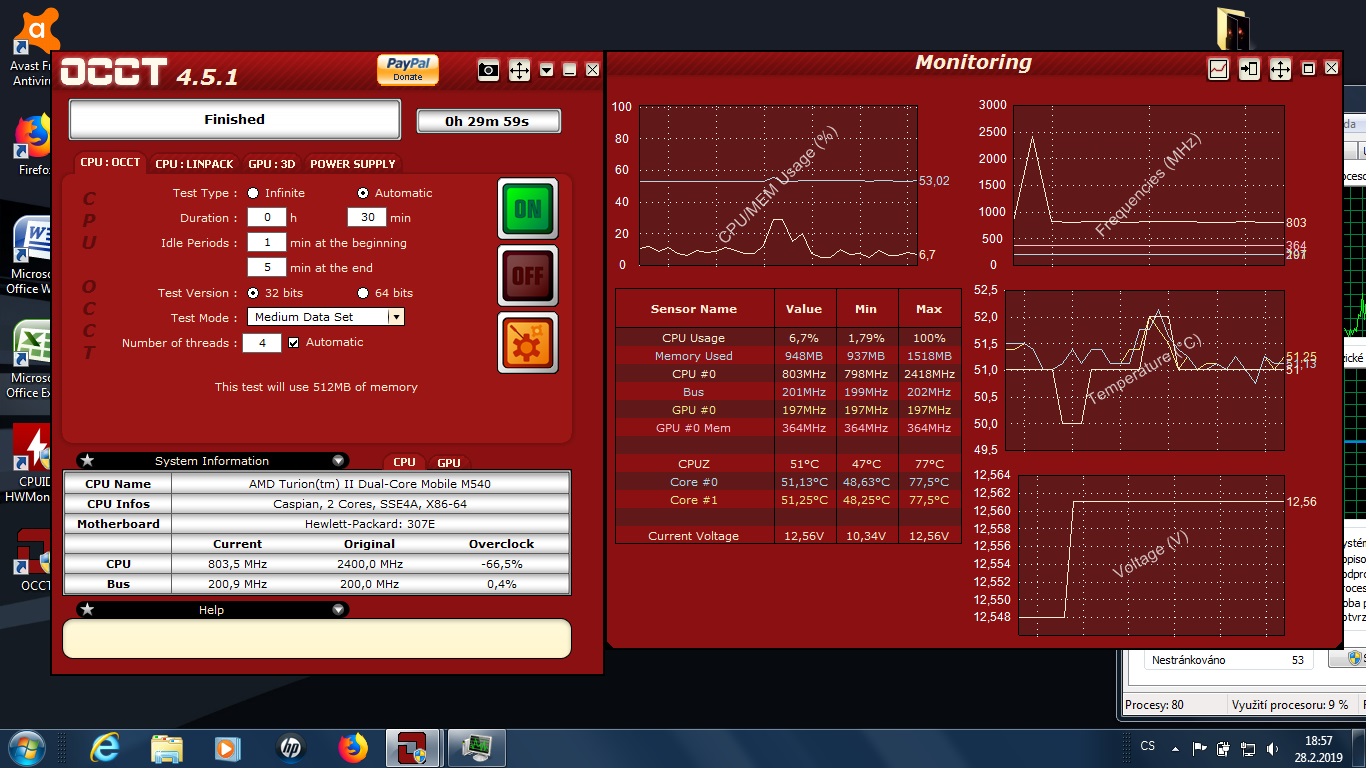Click the volume speaker tray icon

coord(1272,748)
